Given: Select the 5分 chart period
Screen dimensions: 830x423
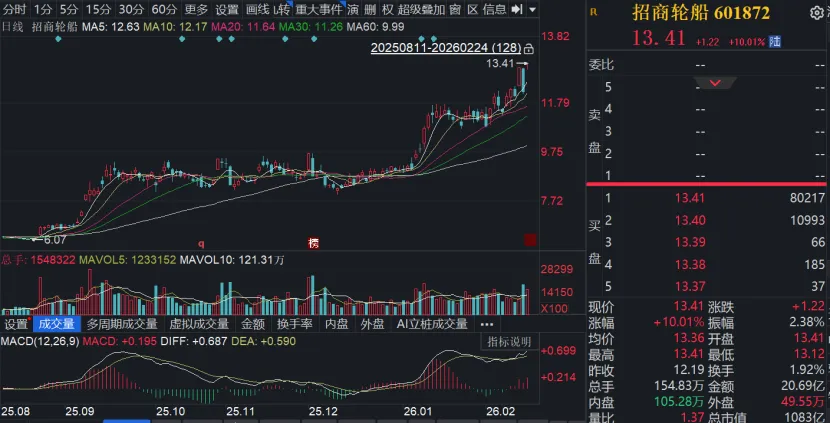Looking at the screenshot, I should point(68,9).
